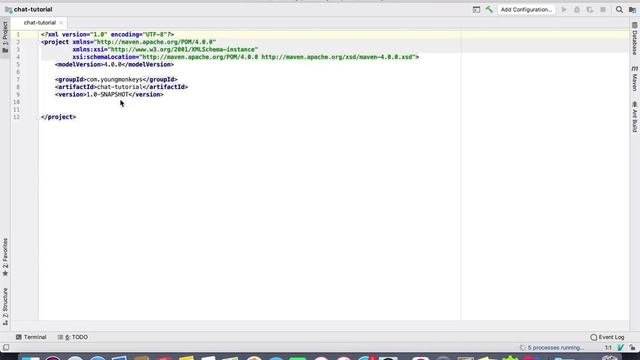Click line number 1 in gutter
This screenshot has width=640, height=360.
click(x=18, y=35)
